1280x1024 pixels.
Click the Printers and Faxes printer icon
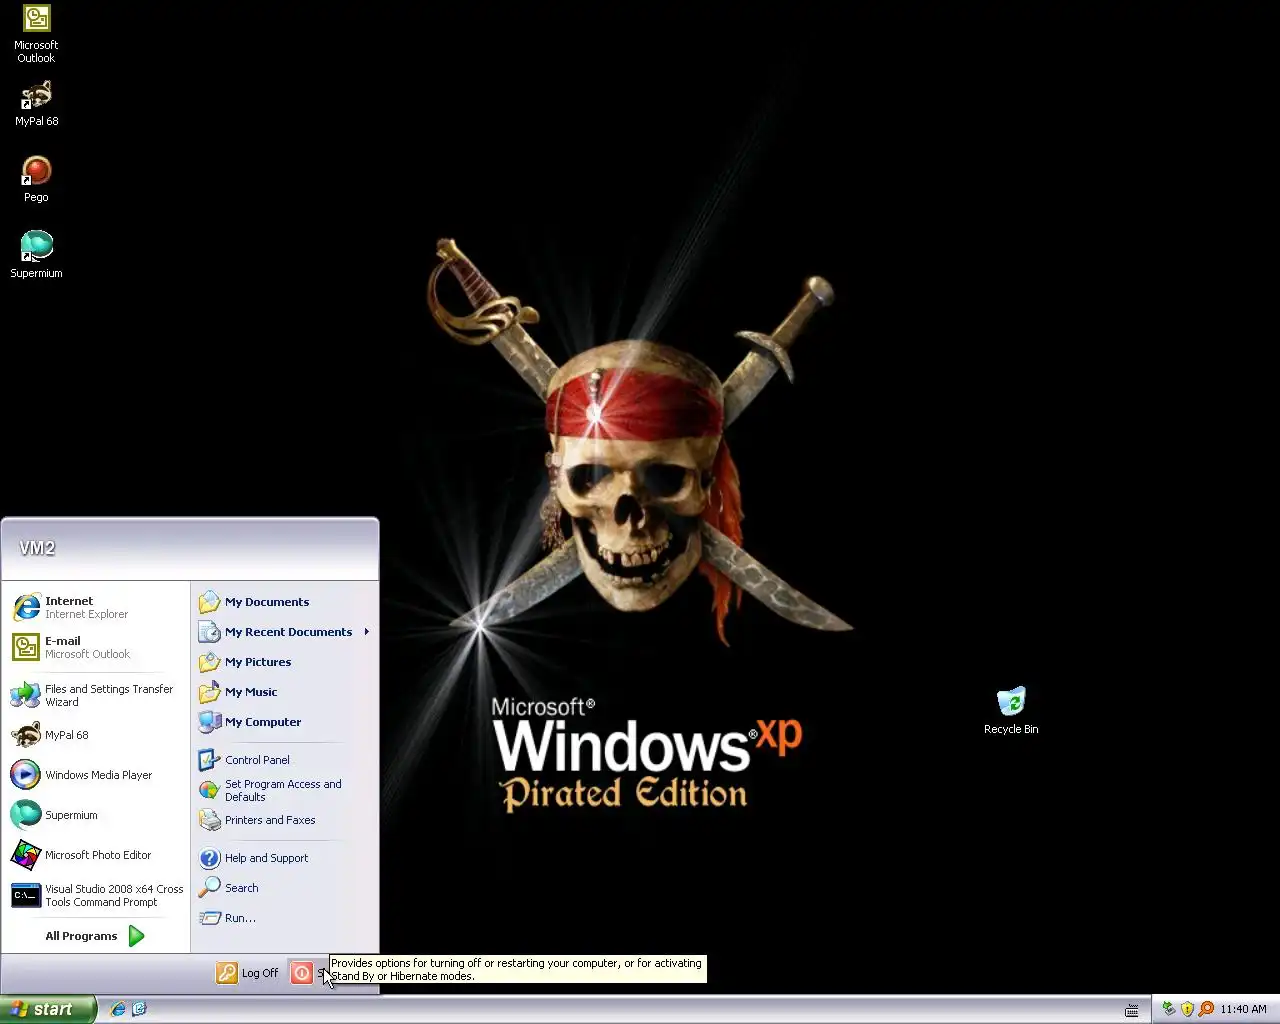coord(208,820)
